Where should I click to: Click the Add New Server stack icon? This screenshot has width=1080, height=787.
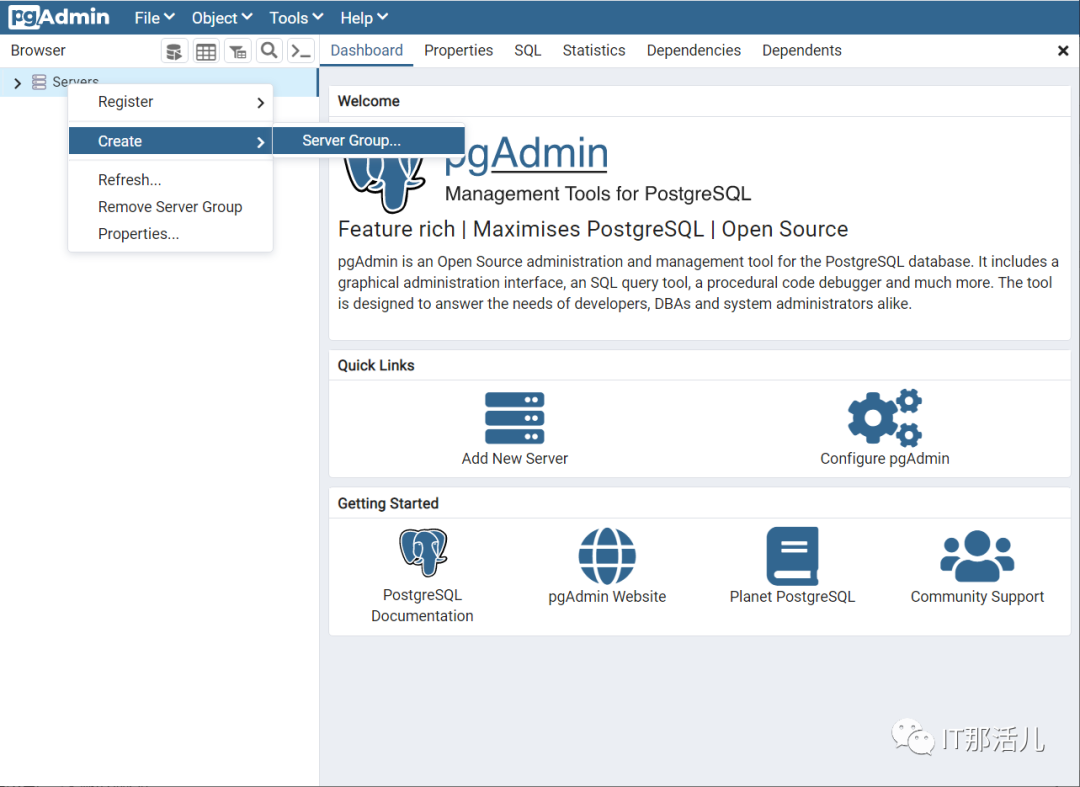point(515,418)
